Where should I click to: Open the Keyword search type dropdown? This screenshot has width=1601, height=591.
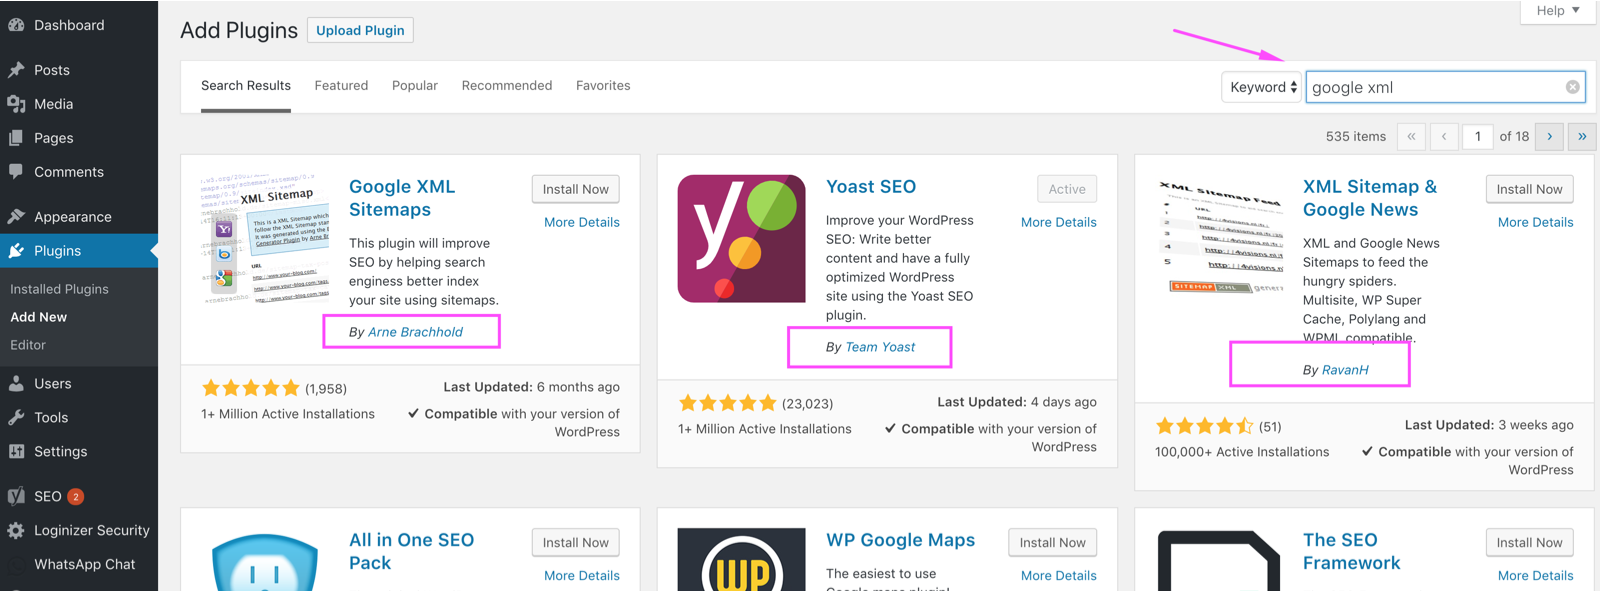point(1261,88)
